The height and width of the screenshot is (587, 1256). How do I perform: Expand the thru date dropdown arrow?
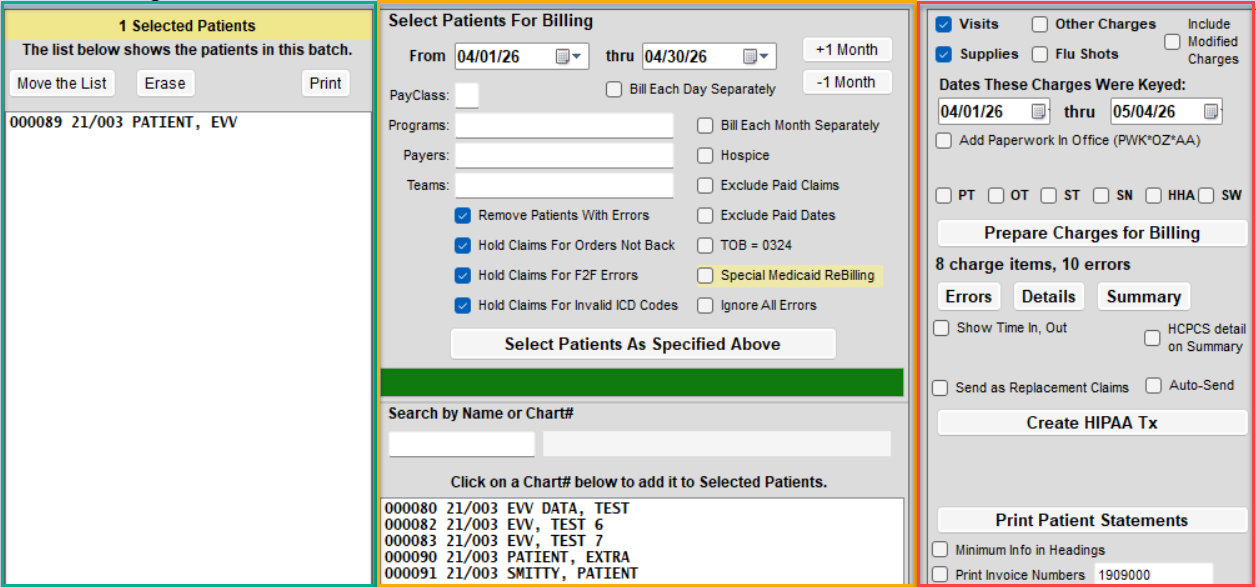(x=766, y=57)
